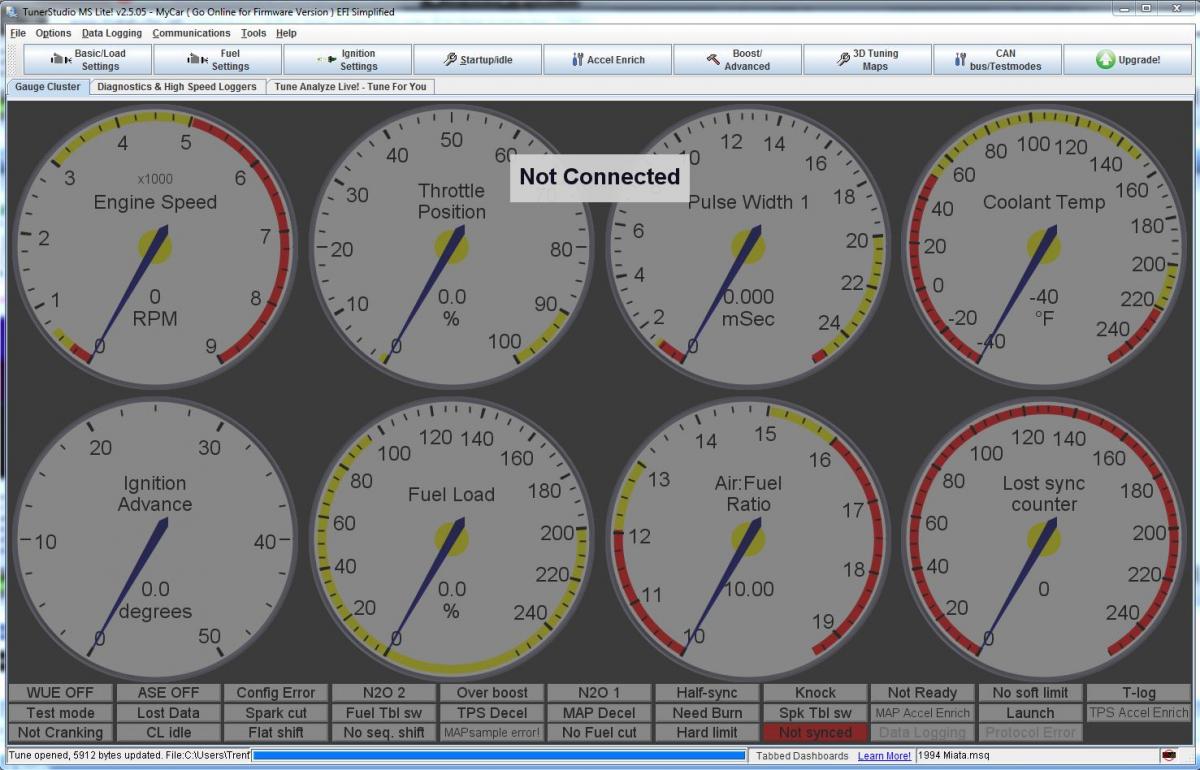Open the File menu
The width and height of the screenshot is (1200, 770).
[18, 33]
